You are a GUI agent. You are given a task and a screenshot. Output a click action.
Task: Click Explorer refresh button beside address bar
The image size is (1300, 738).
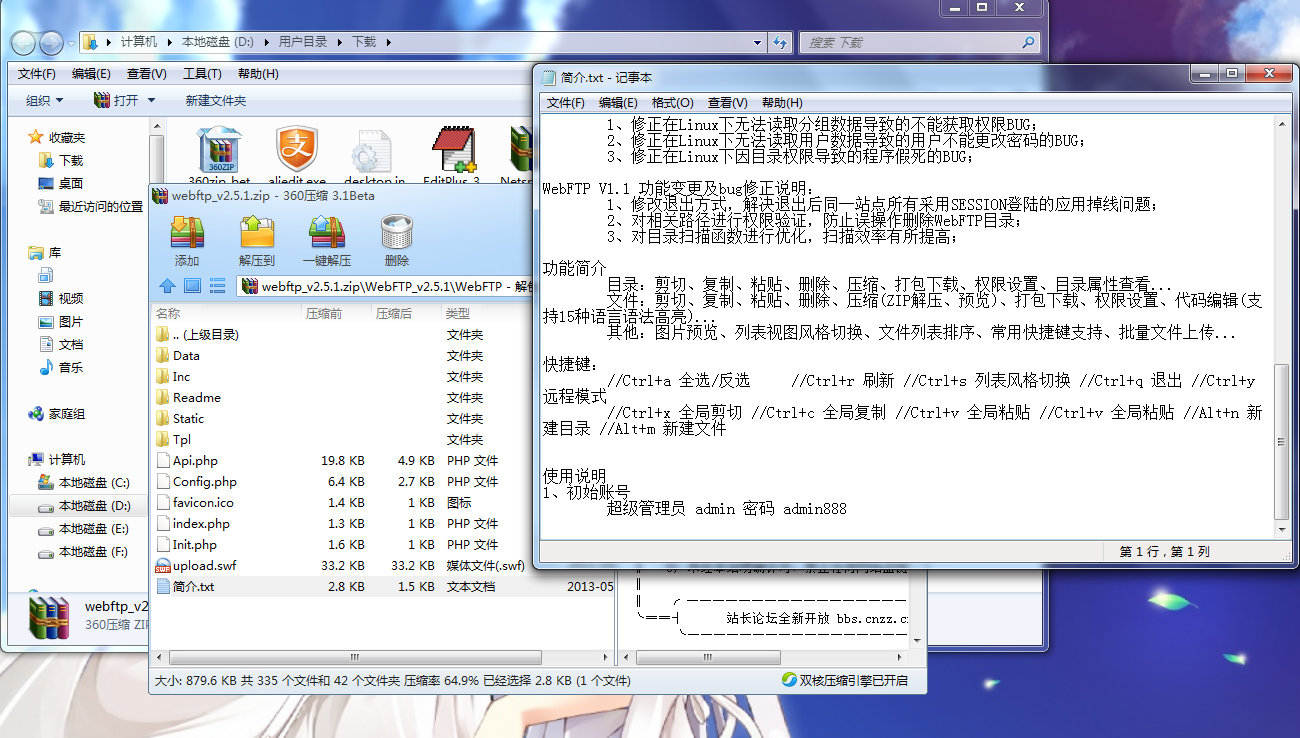coord(781,42)
